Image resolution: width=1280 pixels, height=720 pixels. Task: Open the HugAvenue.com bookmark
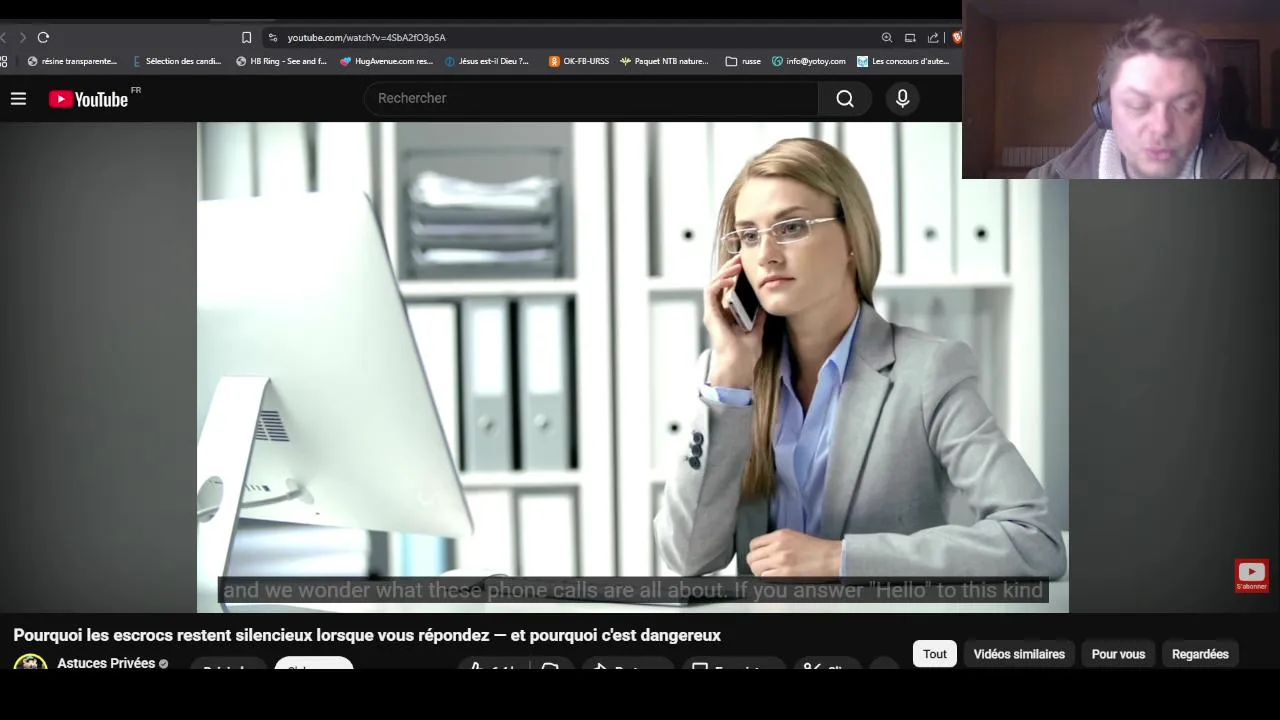tap(386, 61)
